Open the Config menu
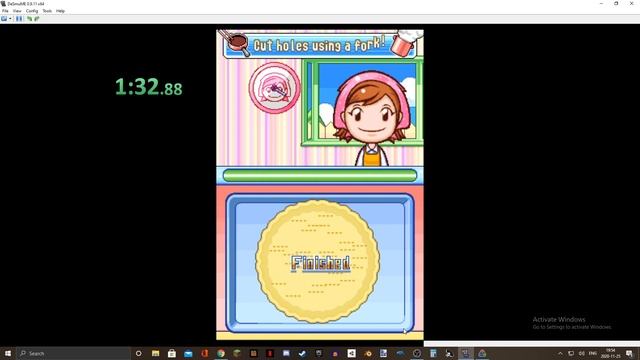The height and width of the screenshot is (360, 640). coord(32,11)
